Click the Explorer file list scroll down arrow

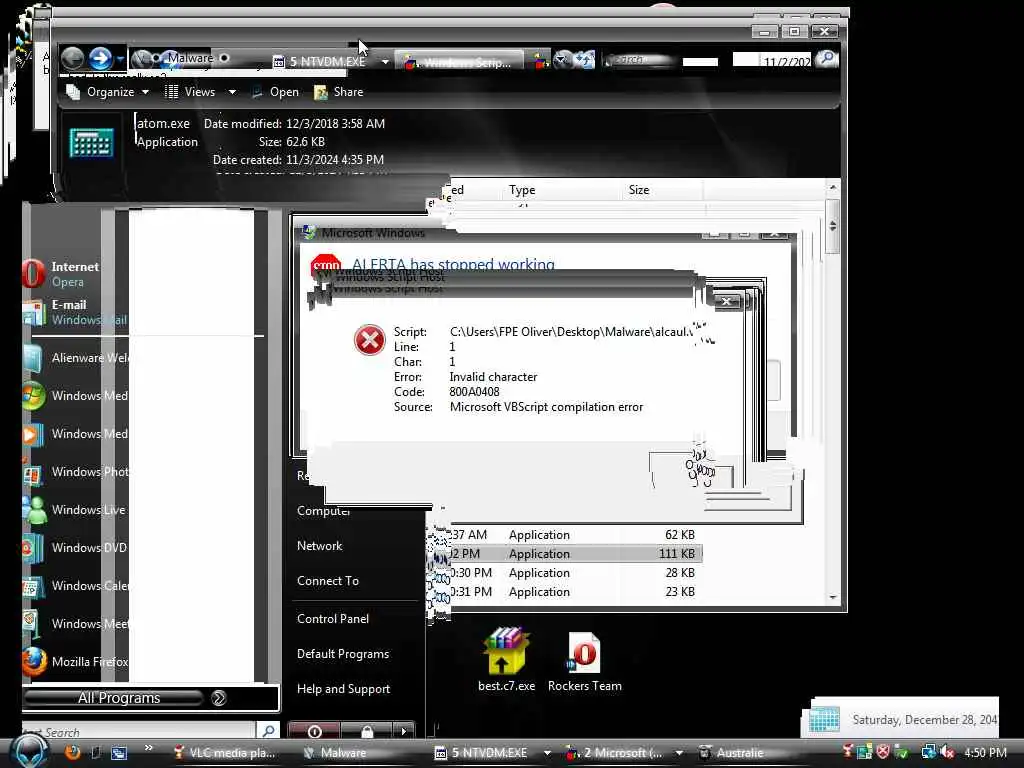click(833, 597)
